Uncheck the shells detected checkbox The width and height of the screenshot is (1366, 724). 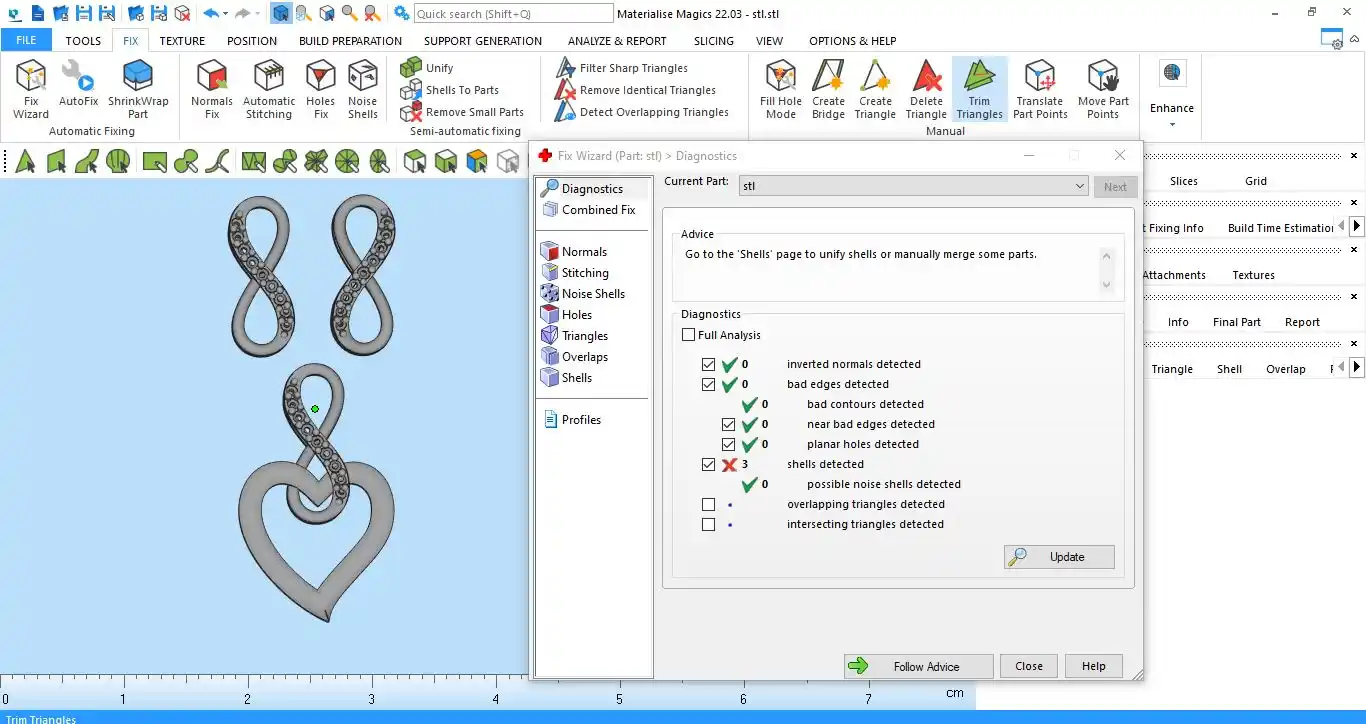coord(709,464)
